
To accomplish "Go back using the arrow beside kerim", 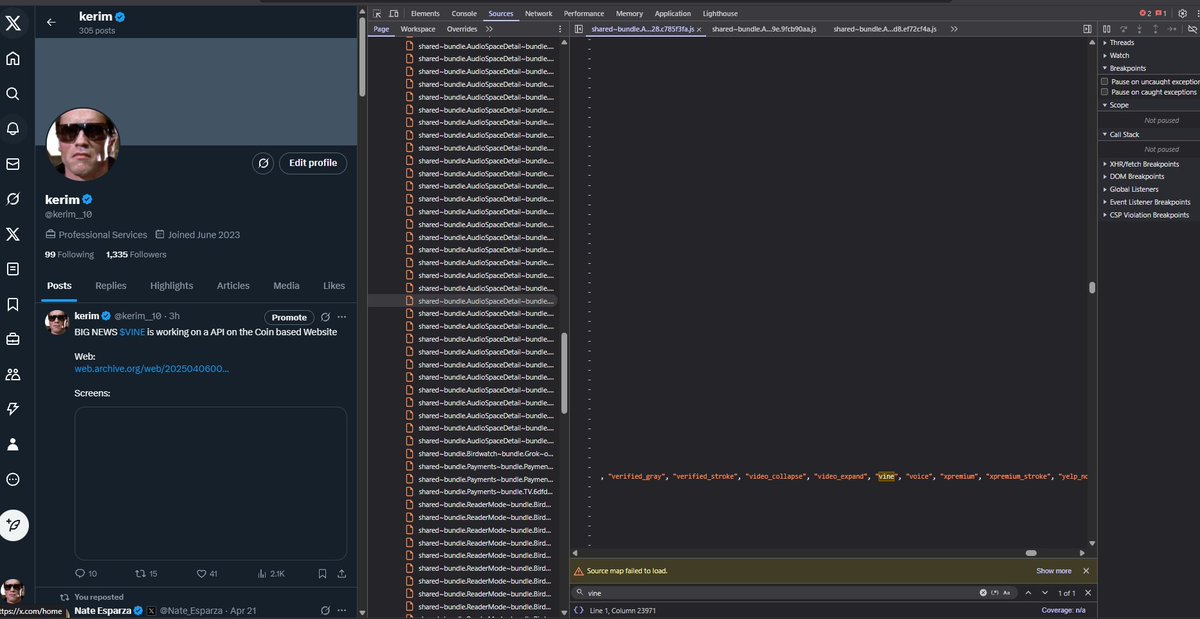I will pyautogui.click(x=51, y=21).
